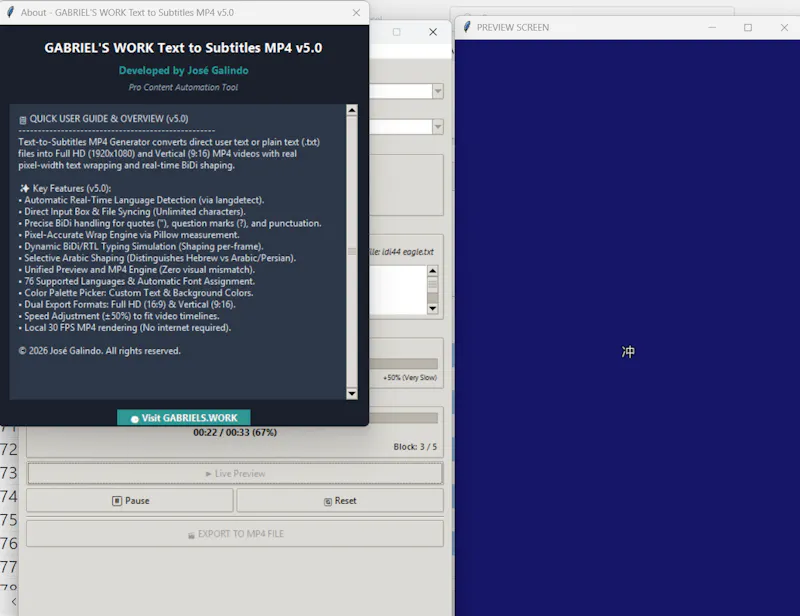Screen dimensions: 800x616
Task: Close the main generator window behind About
Action: 433,32
